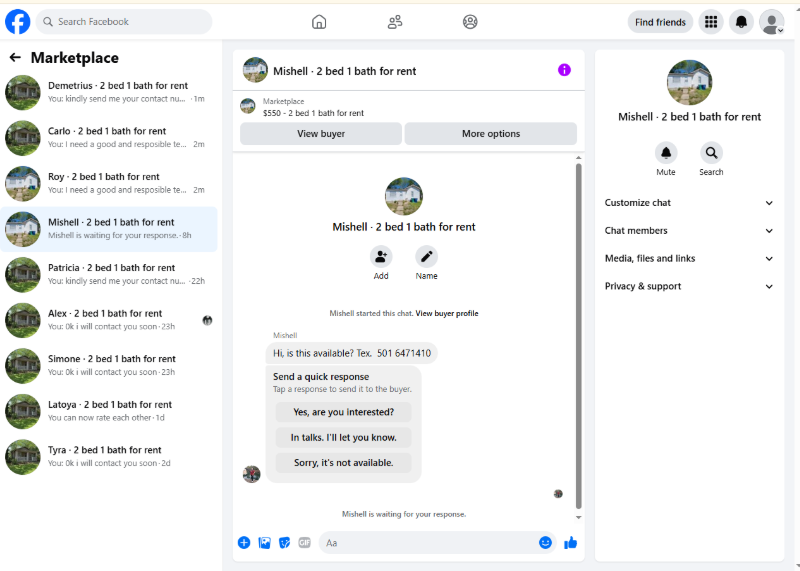The image size is (800, 571).
Task: Search in conversation magnifier icon
Action: (x=711, y=153)
